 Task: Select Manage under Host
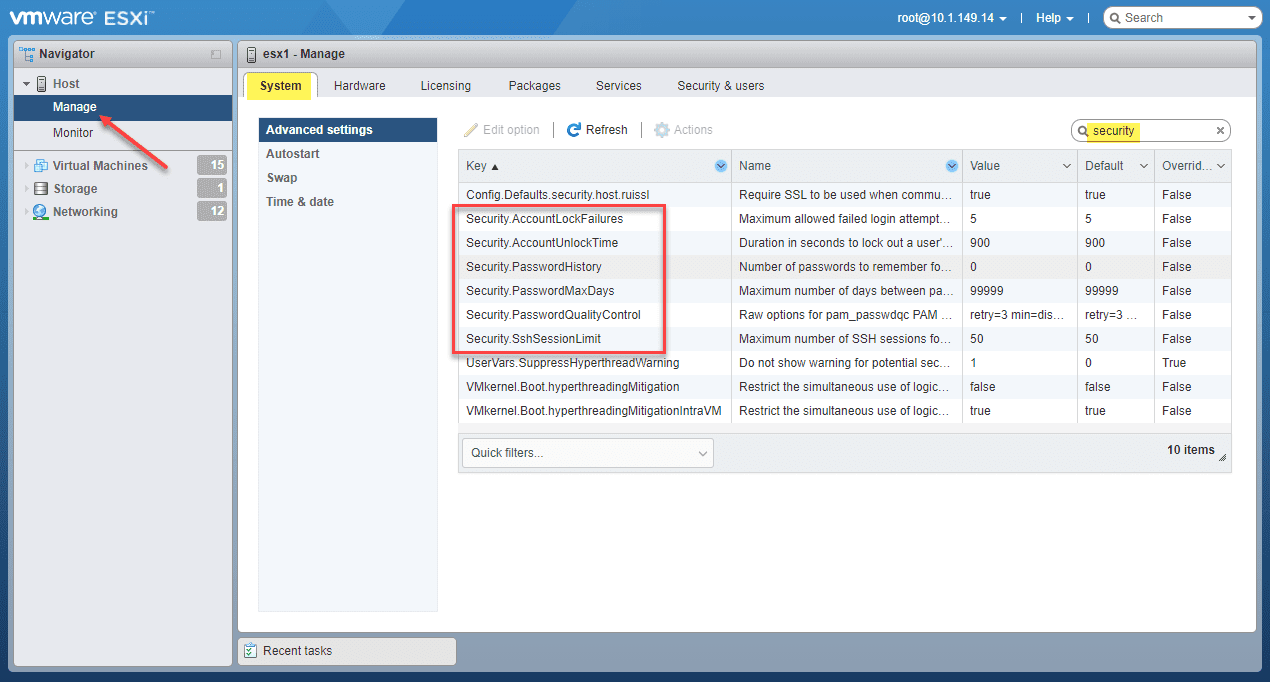pos(123,107)
